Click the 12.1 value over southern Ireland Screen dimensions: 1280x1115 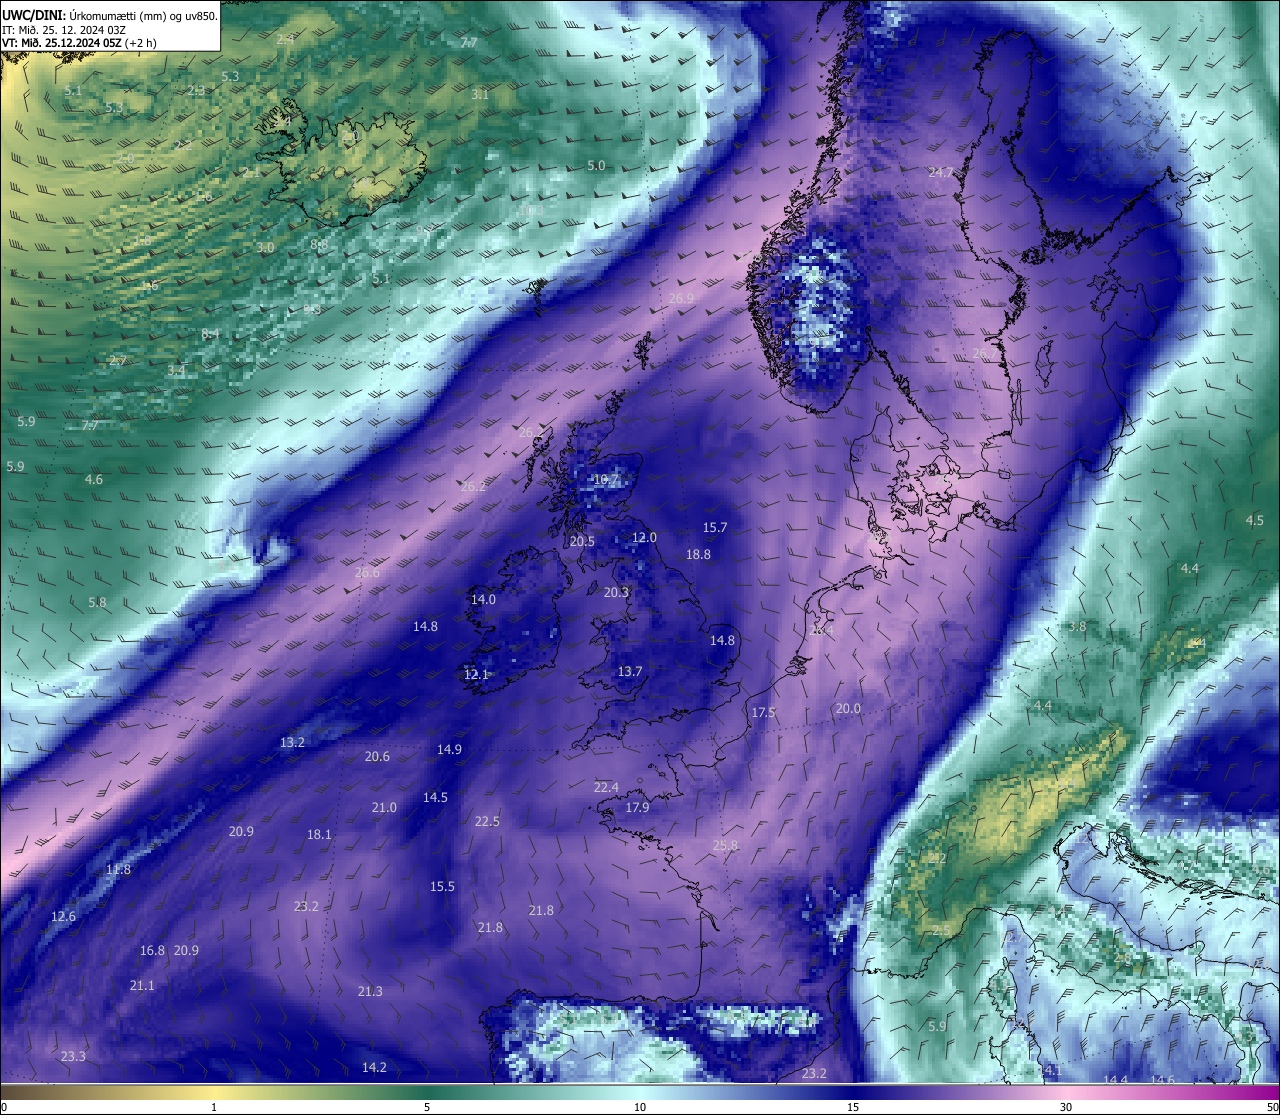pos(476,675)
